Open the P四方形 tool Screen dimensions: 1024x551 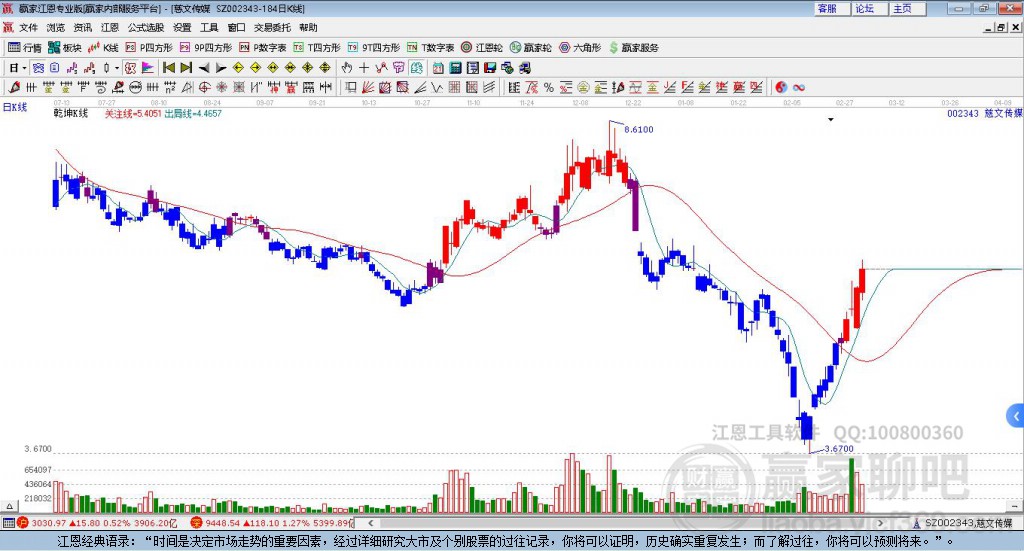(x=149, y=48)
